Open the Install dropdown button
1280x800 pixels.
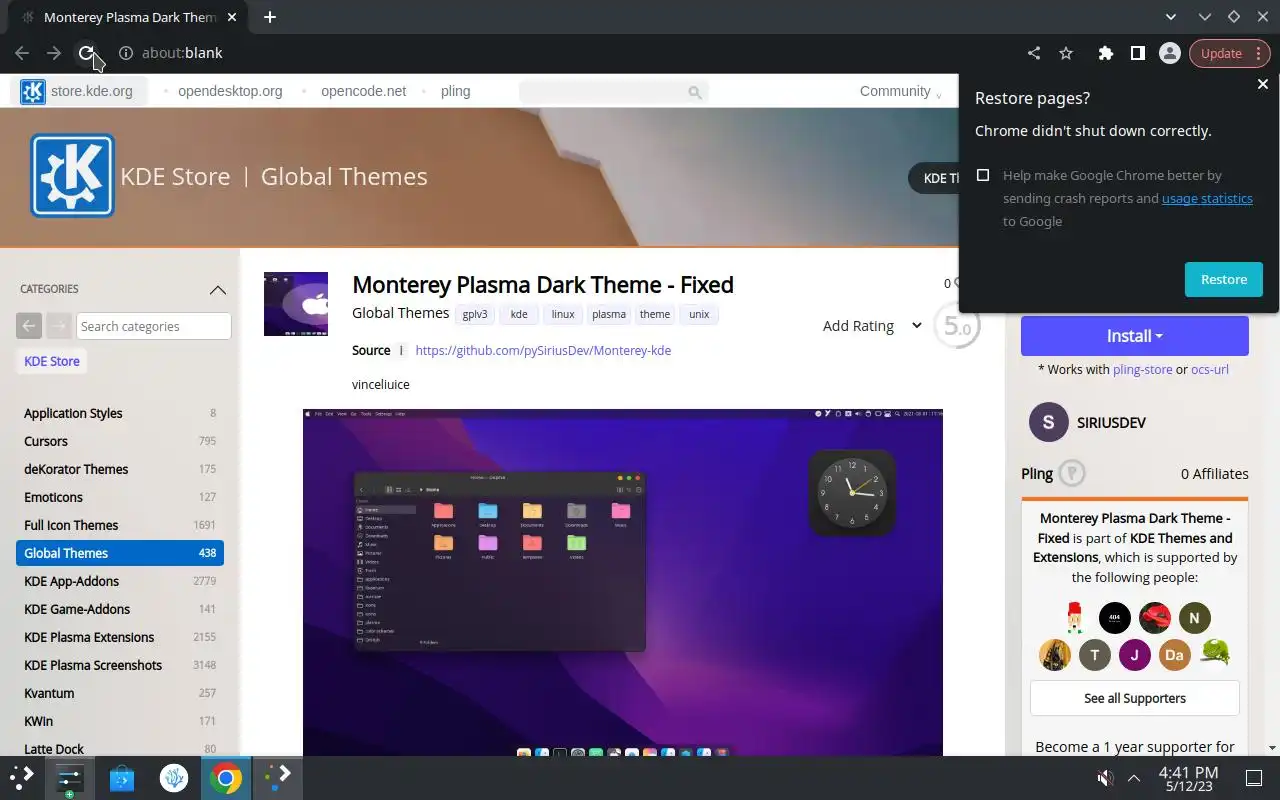tap(1135, 336)
